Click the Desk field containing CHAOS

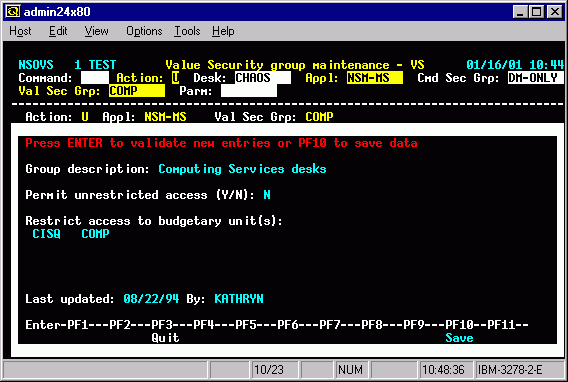point(263,78)
